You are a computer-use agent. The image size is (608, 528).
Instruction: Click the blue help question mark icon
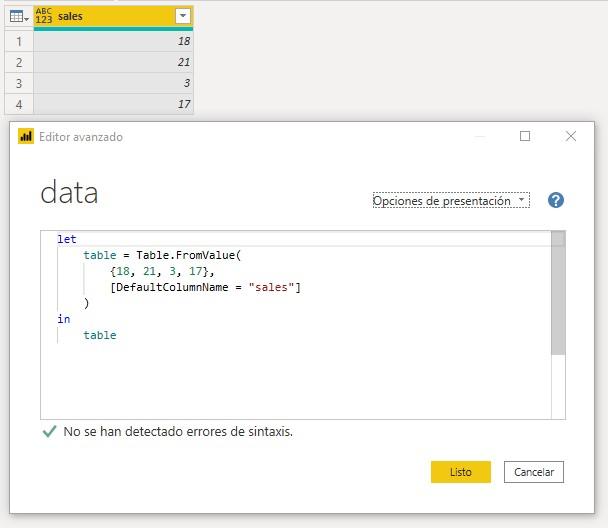[556, 200]
